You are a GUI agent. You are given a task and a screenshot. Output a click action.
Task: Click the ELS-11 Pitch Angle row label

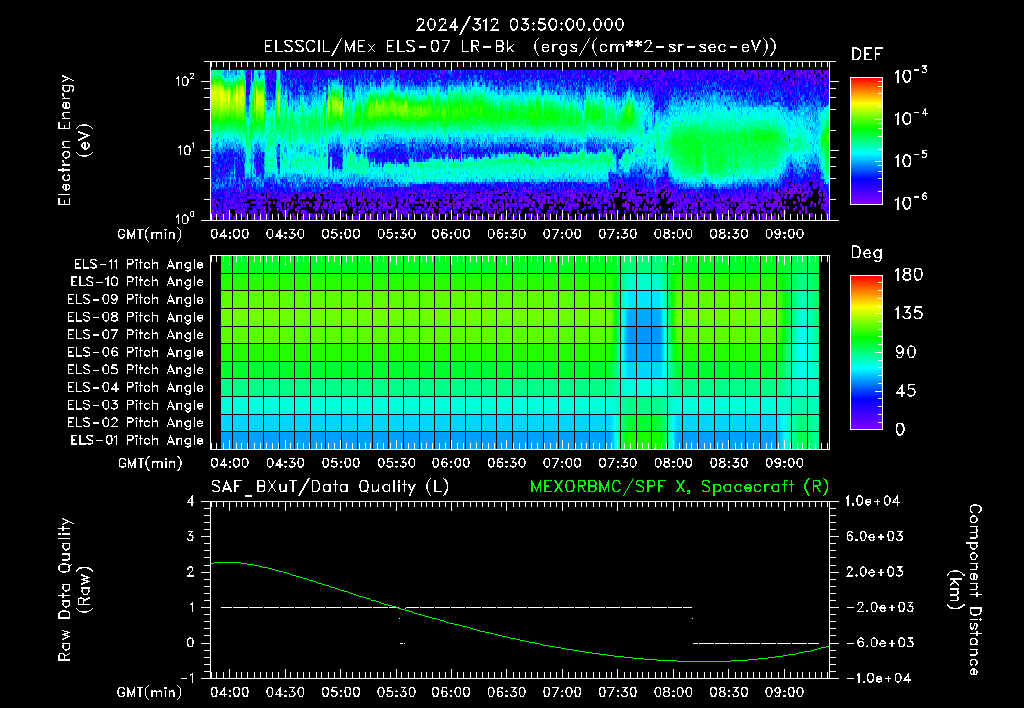point(138,265)
